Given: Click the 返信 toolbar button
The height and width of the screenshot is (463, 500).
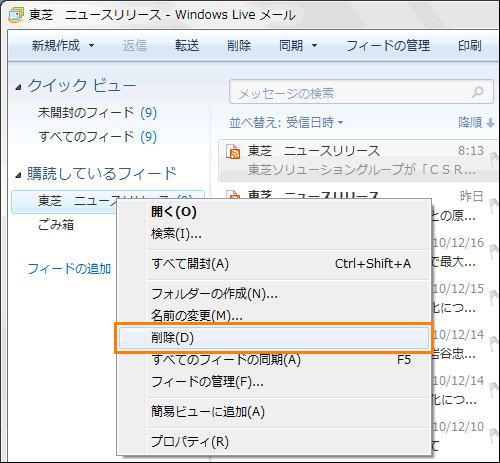Looking at the screenshot, I should [135, 46].
